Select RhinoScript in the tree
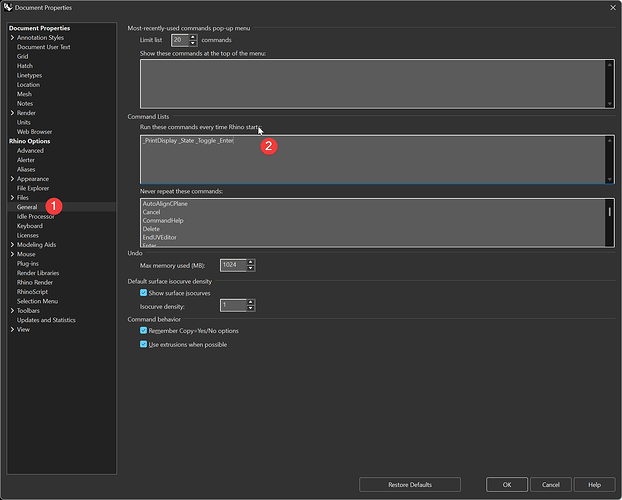622x500 pixels. tap(32, 292)
